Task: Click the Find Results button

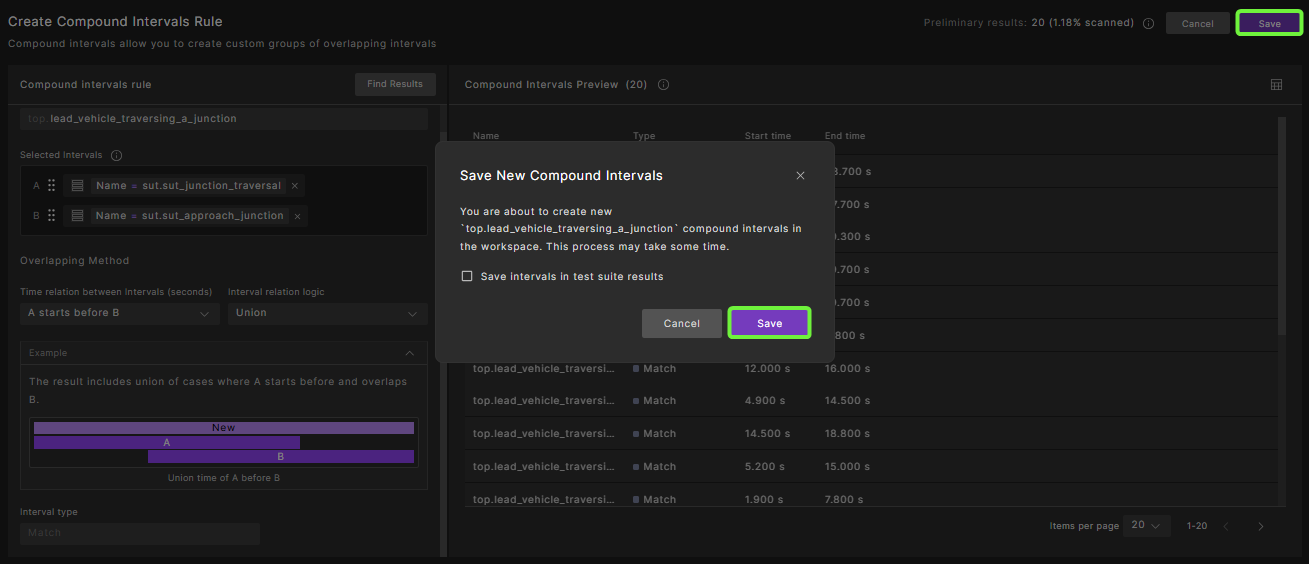Action: point(395,85)
